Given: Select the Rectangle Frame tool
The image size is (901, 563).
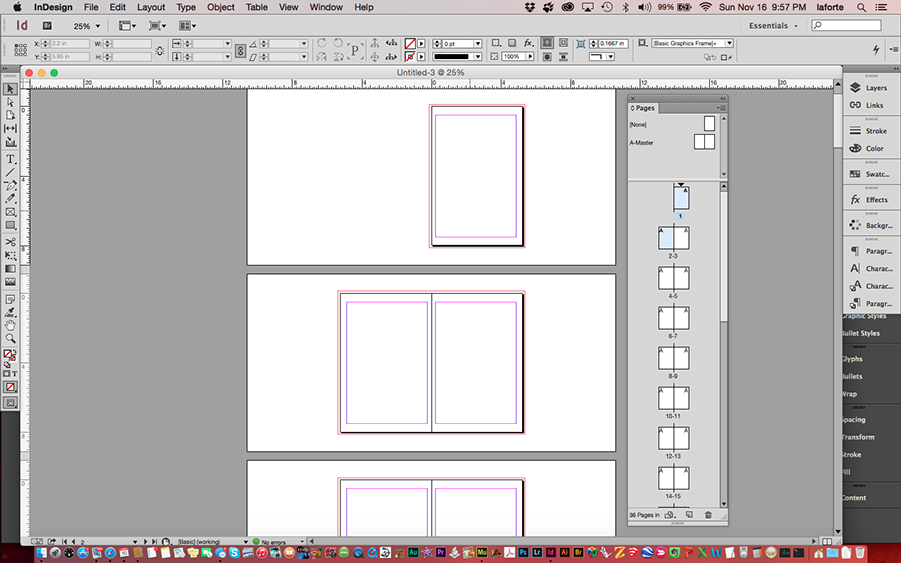Looking at the screenshot, I should (x=10, y=212).
